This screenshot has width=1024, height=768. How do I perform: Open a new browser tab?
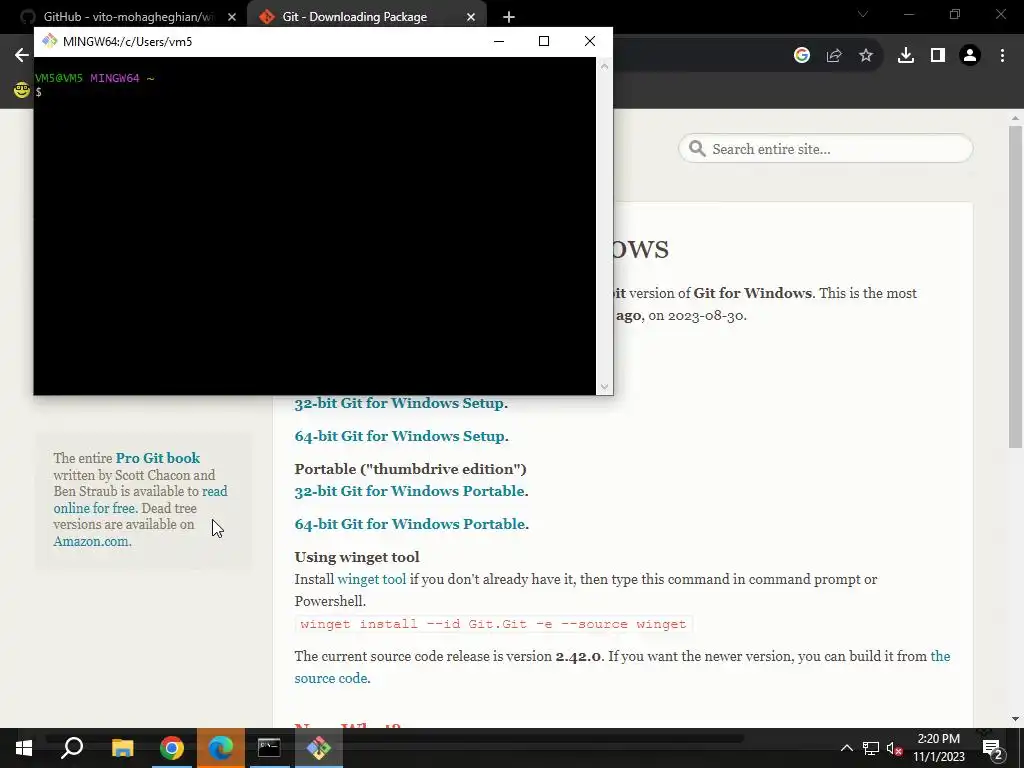tap(509, 18)
